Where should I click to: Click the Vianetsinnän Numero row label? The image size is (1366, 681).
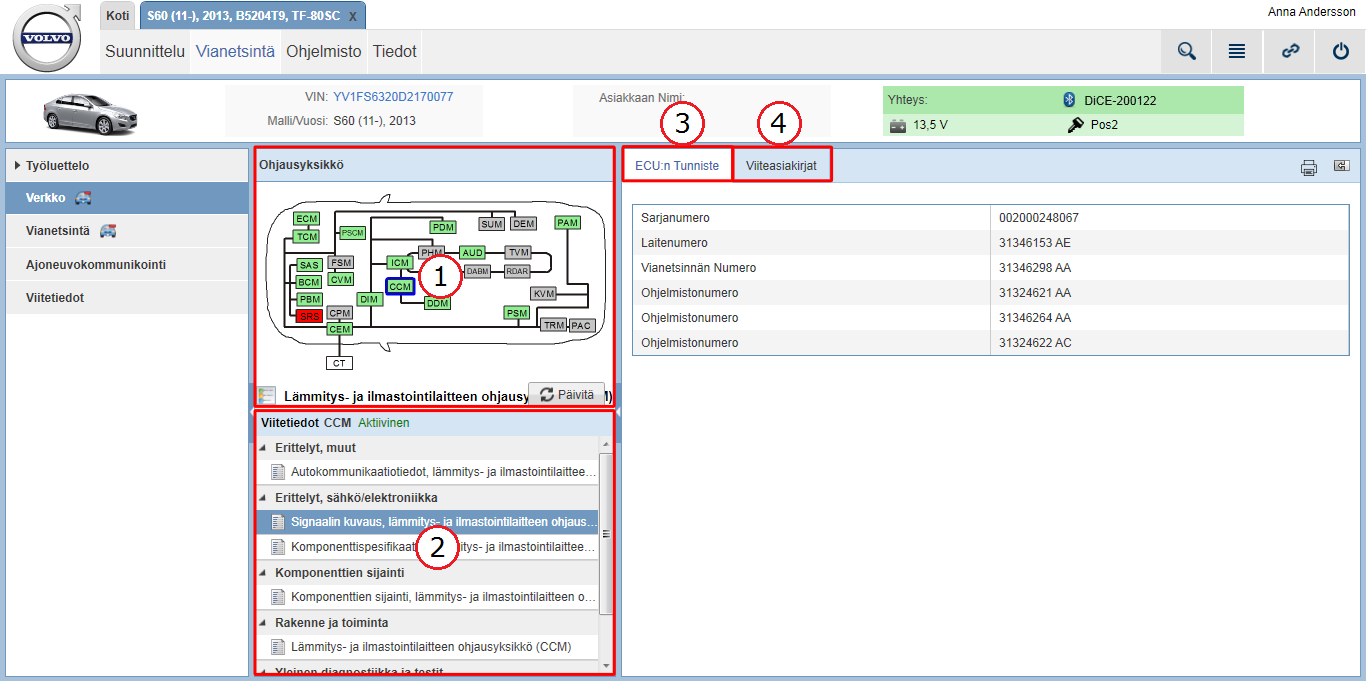pos(698,268)
